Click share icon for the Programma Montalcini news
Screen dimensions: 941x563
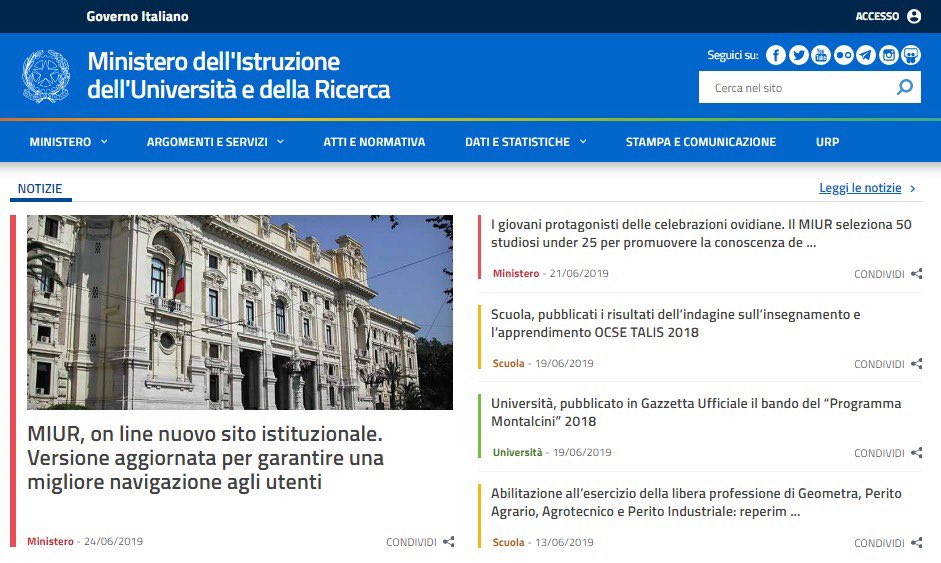916,453
